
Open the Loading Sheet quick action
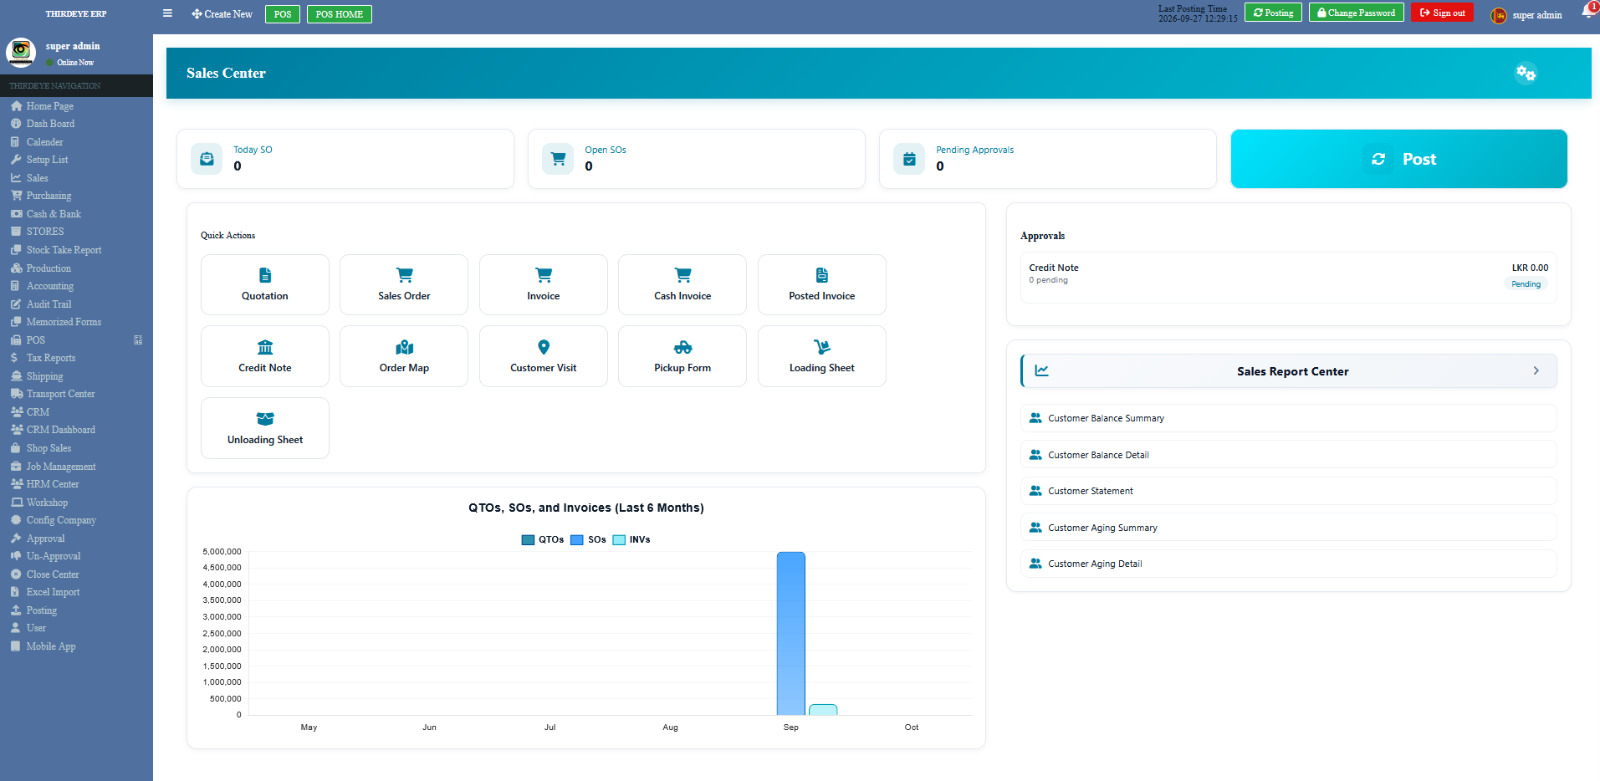(822, 357)
